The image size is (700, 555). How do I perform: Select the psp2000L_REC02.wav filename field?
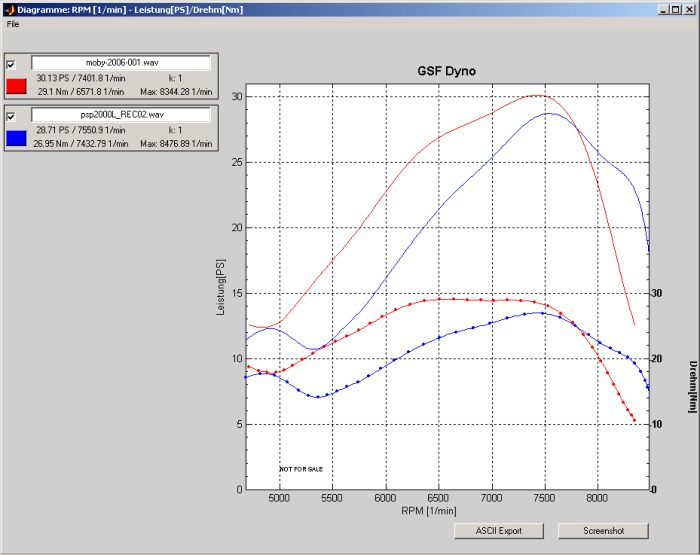(120, 115)
